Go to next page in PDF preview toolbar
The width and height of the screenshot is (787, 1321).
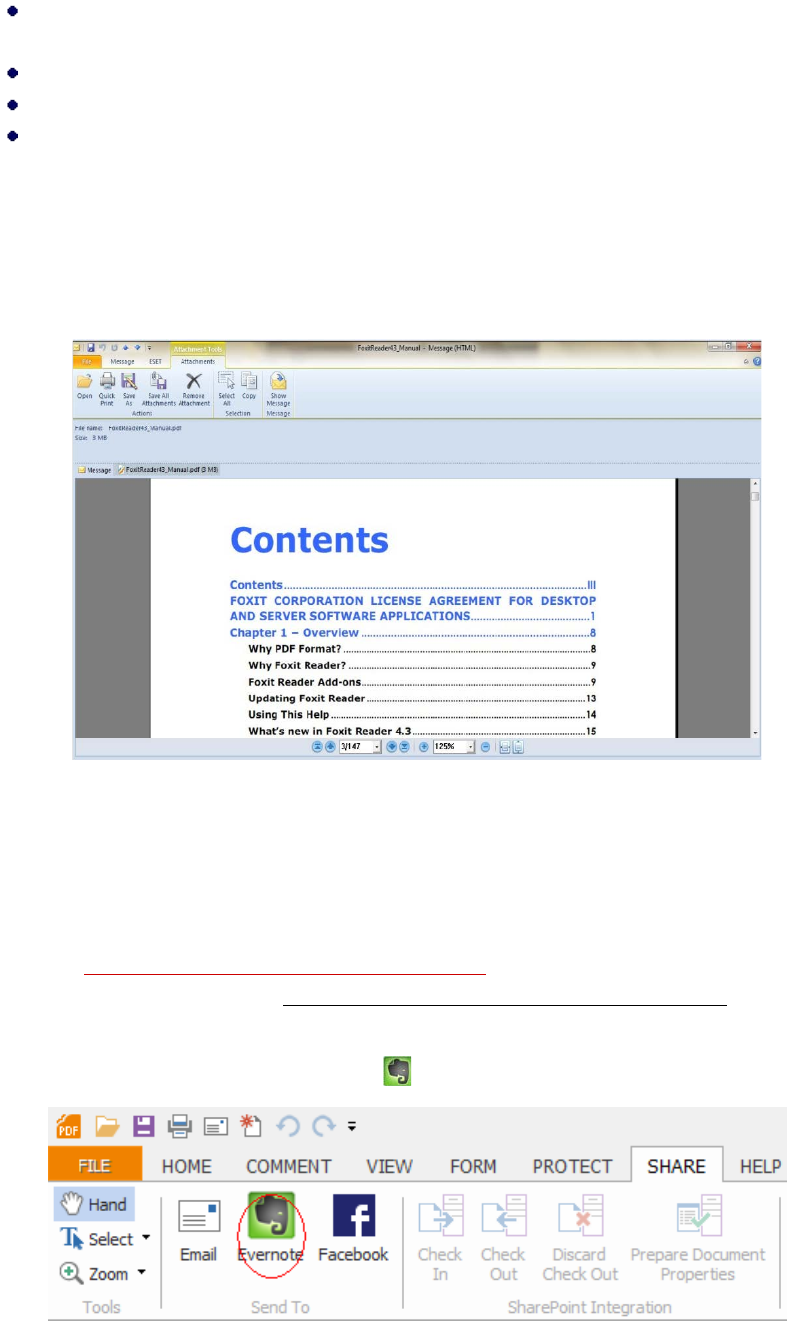click(392, 747)
